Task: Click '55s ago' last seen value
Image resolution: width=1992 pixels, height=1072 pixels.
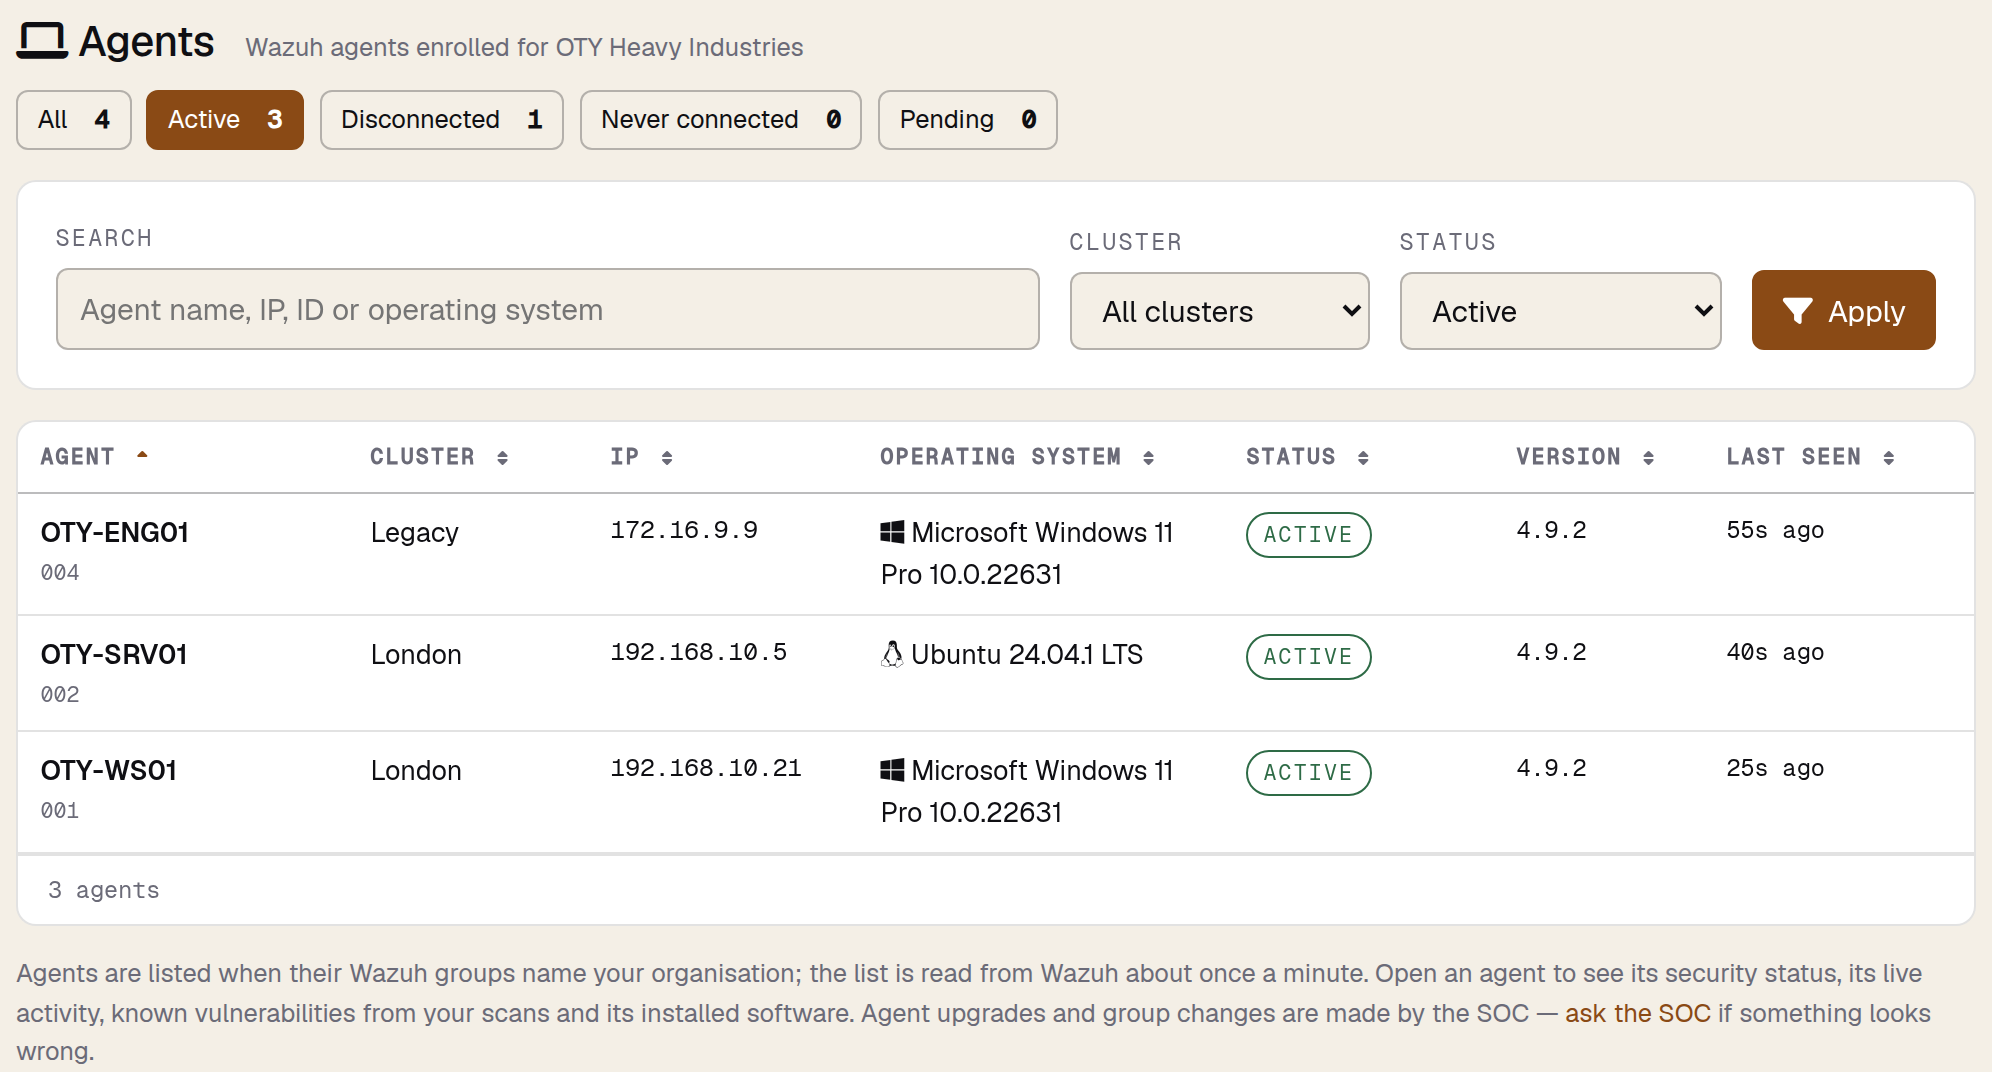Action: pos(1775,530)
